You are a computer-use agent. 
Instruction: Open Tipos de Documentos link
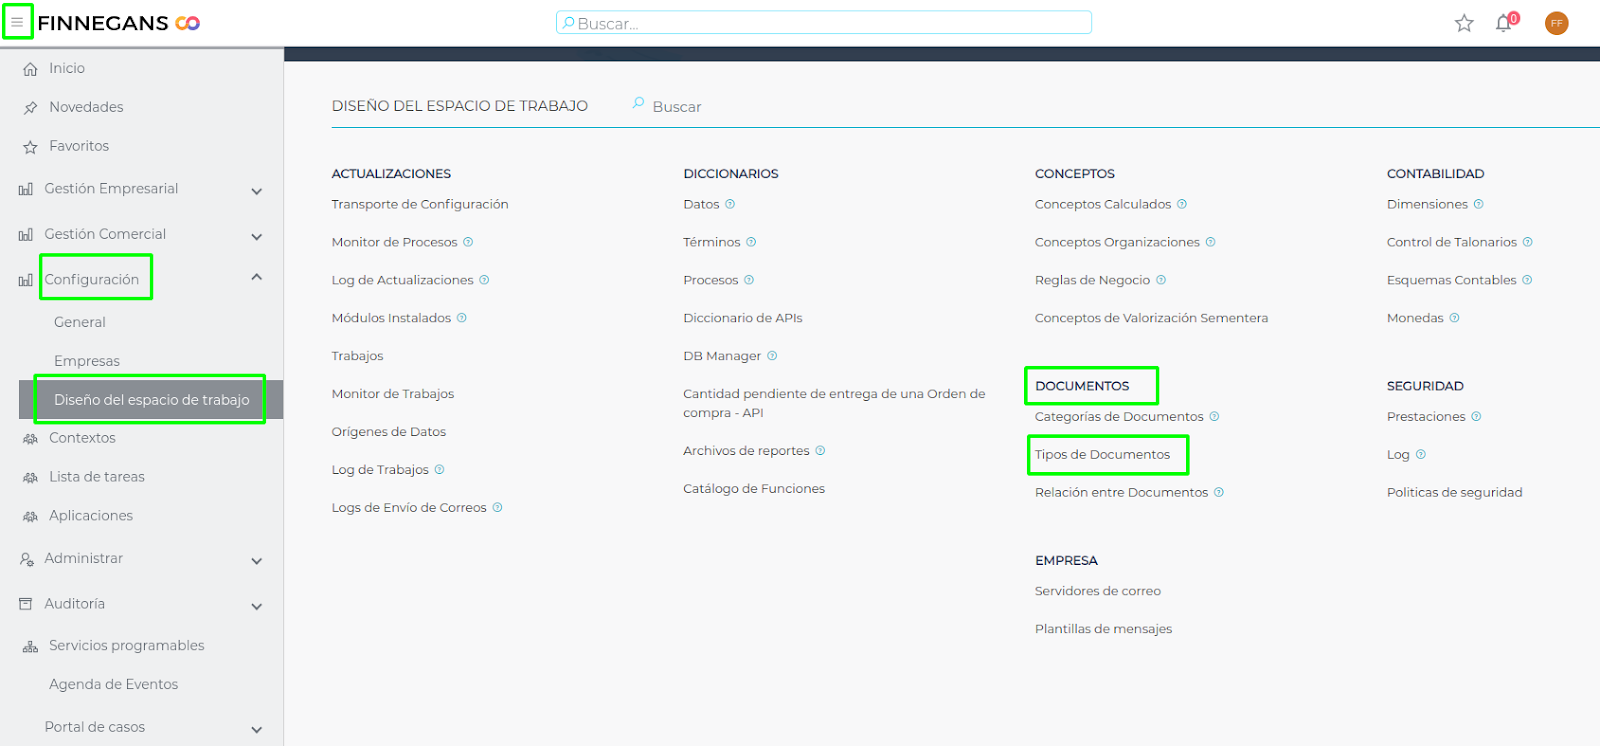[x=1102, y=455]
